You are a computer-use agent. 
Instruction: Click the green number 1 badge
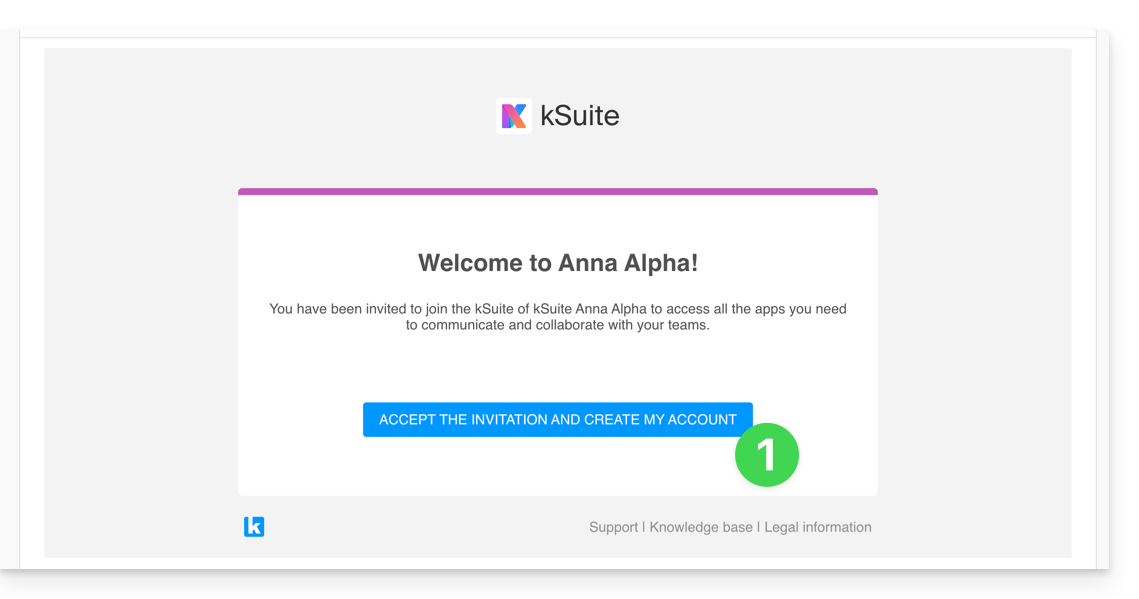[767, 455]
